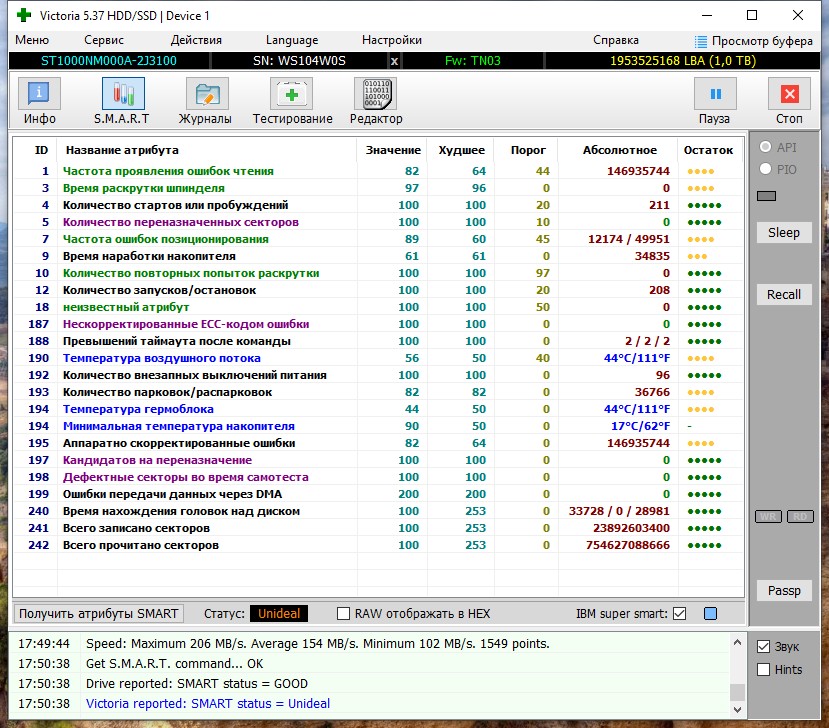
Task: Open the Действия menu
Action: pos(196,40)
